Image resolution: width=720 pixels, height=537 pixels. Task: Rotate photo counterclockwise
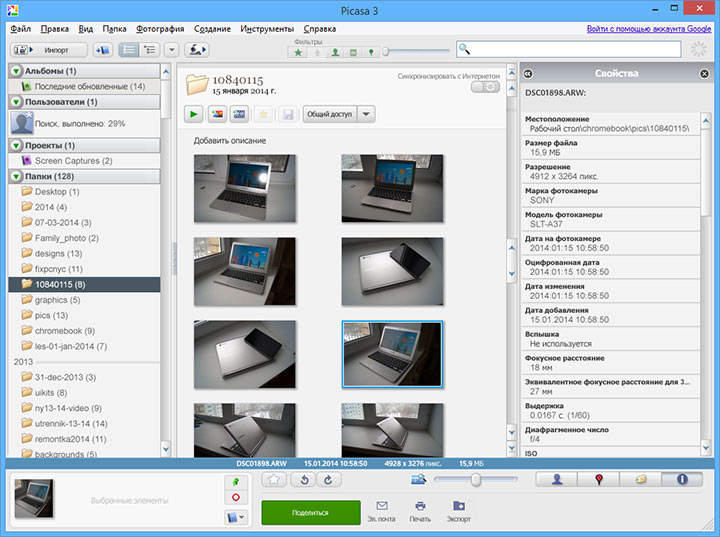coord(304,480)
